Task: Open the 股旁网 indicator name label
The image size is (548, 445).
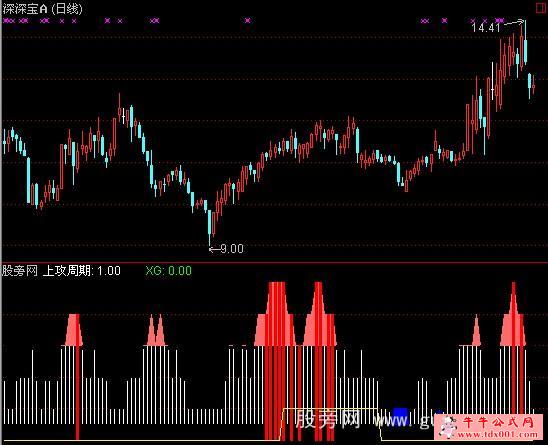Action: [20, 271]
